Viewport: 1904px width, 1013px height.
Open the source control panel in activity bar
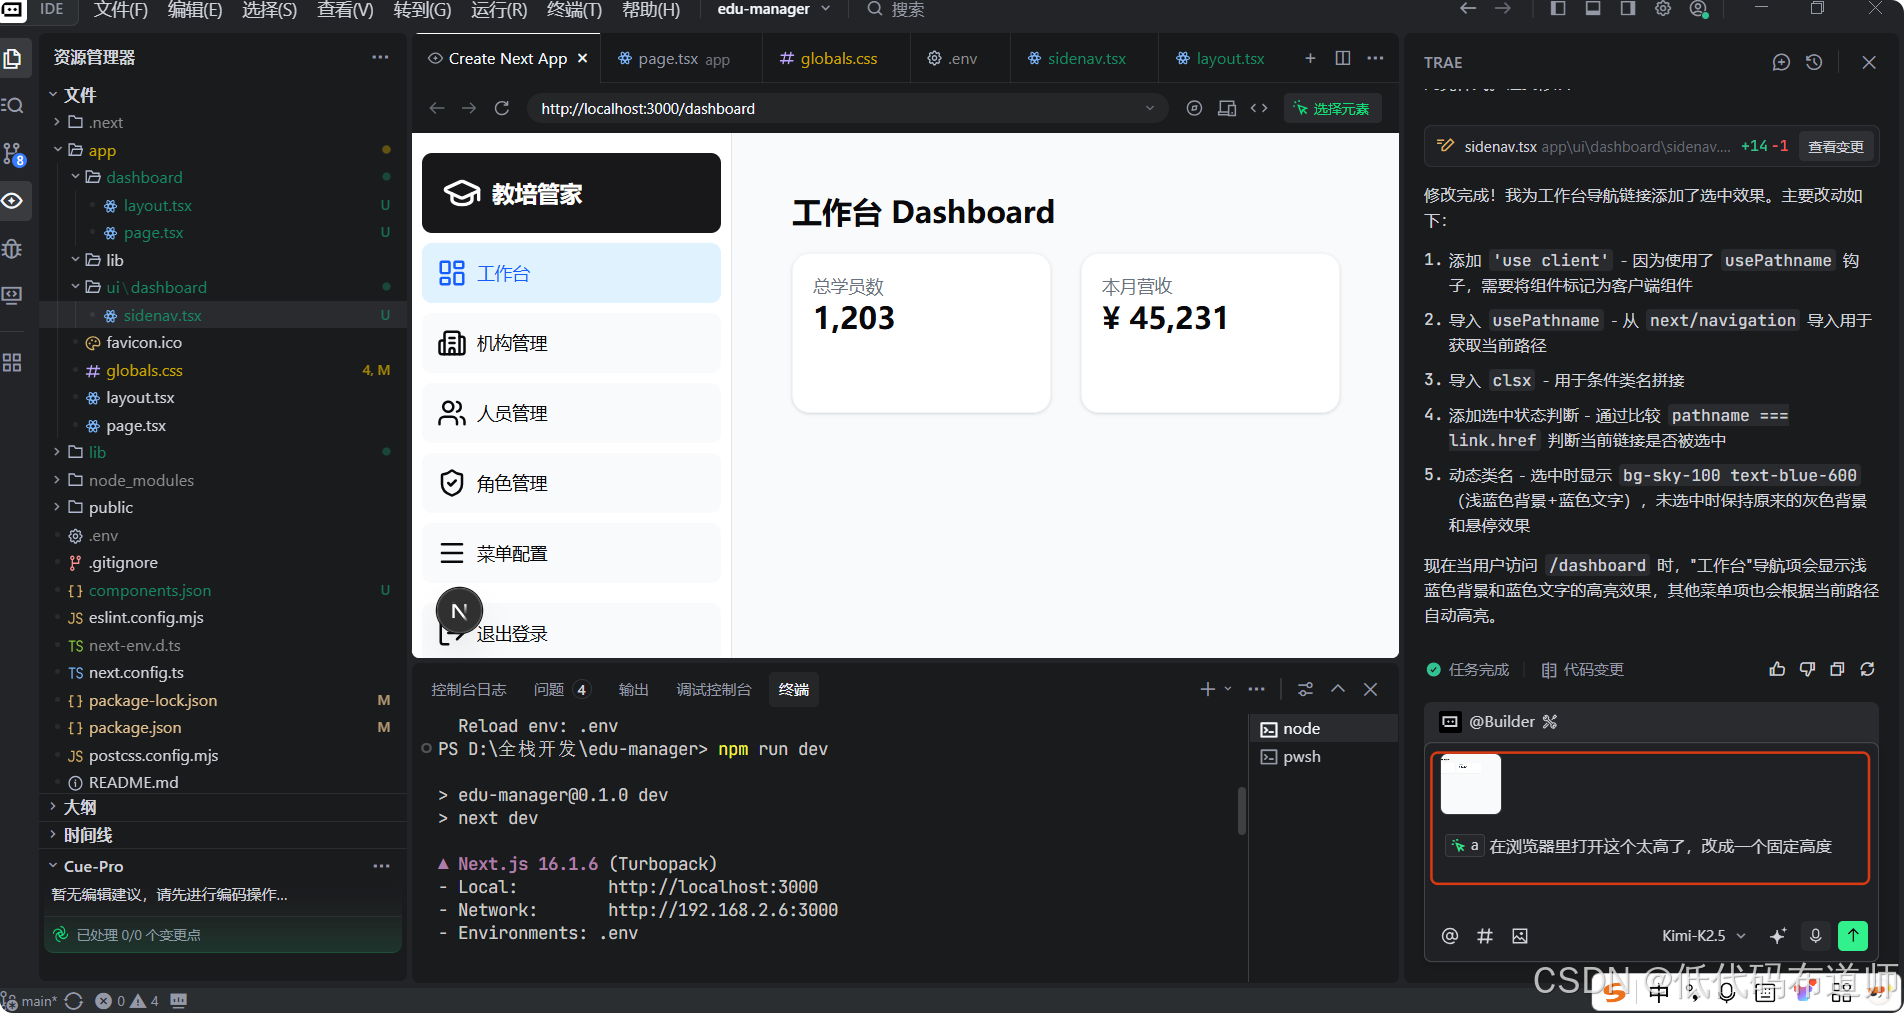click(14, 153)
